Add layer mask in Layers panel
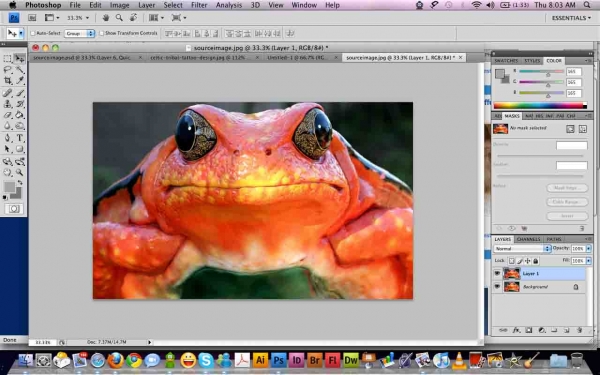The width and height of the screenshot is (600, 375). pos(528,330)
